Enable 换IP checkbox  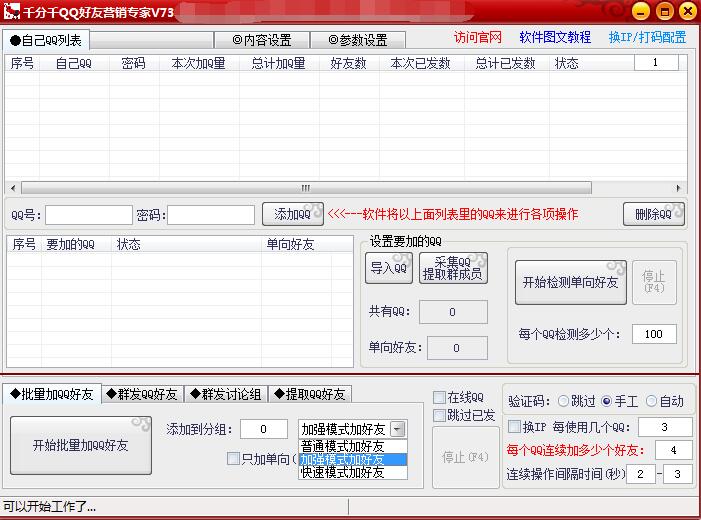click(x=514, y=427)
